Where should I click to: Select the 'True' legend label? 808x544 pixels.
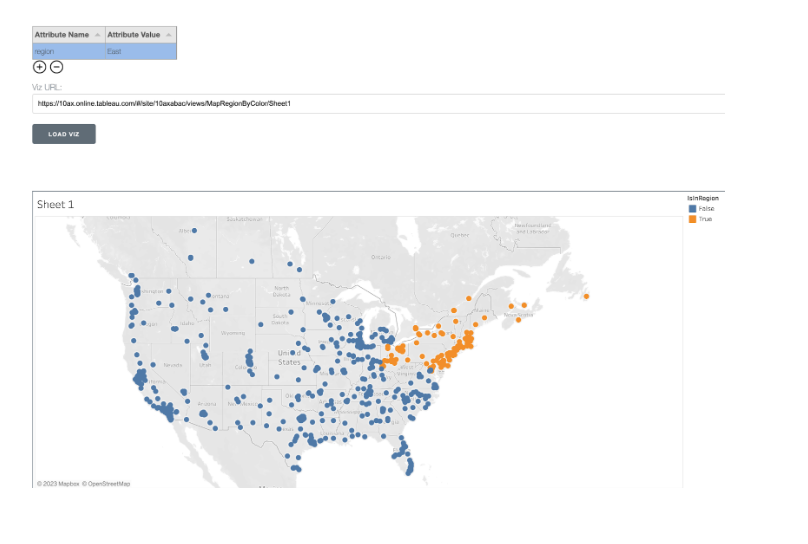[705, 218]
